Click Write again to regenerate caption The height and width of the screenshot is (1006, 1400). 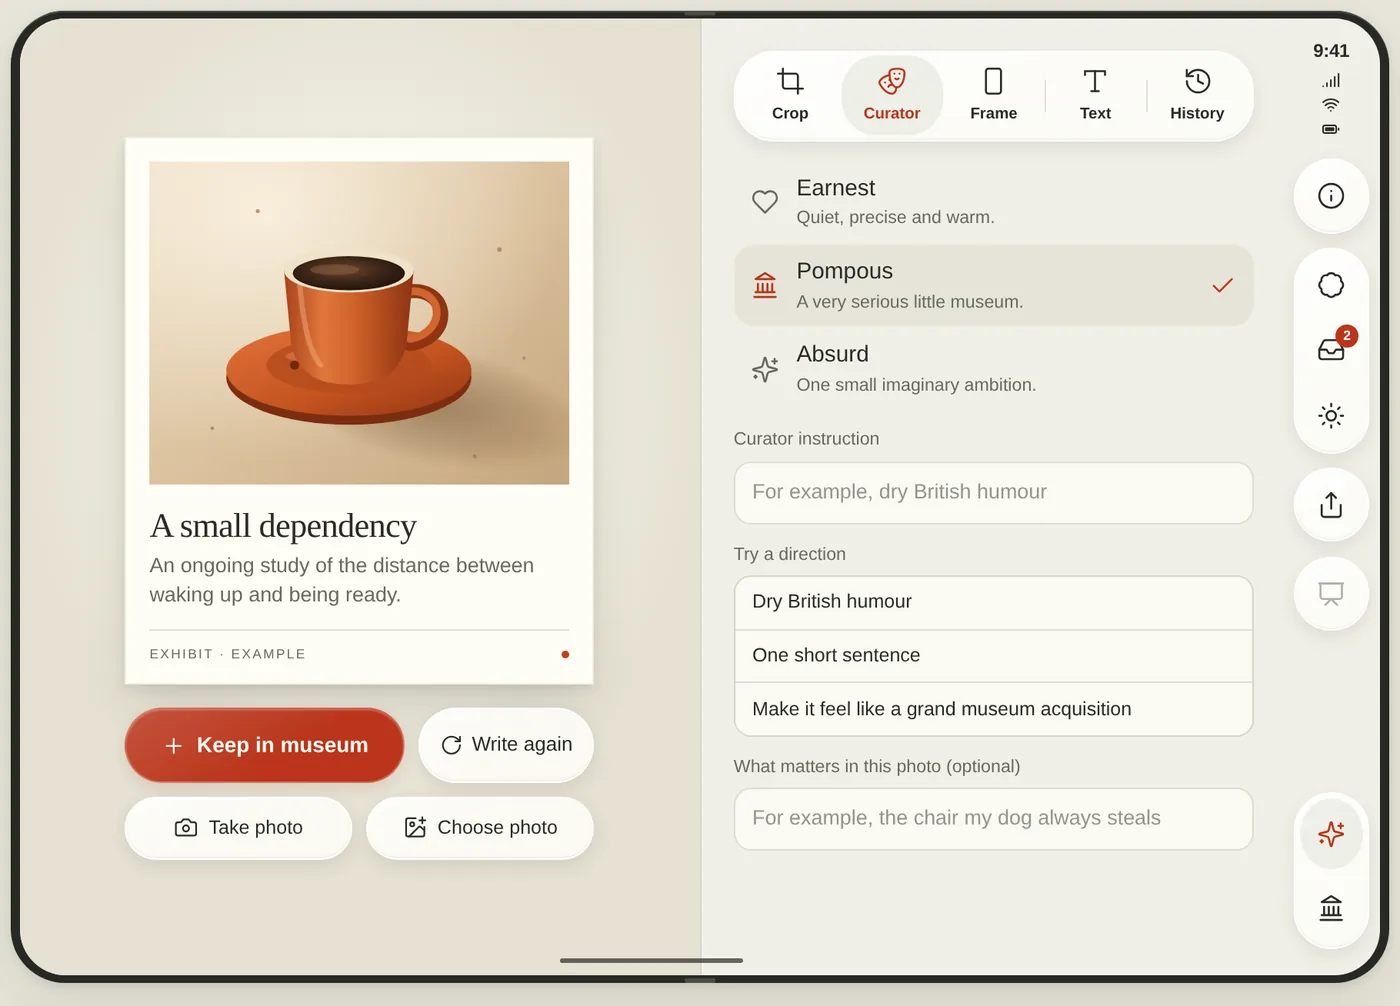[506, 745]
